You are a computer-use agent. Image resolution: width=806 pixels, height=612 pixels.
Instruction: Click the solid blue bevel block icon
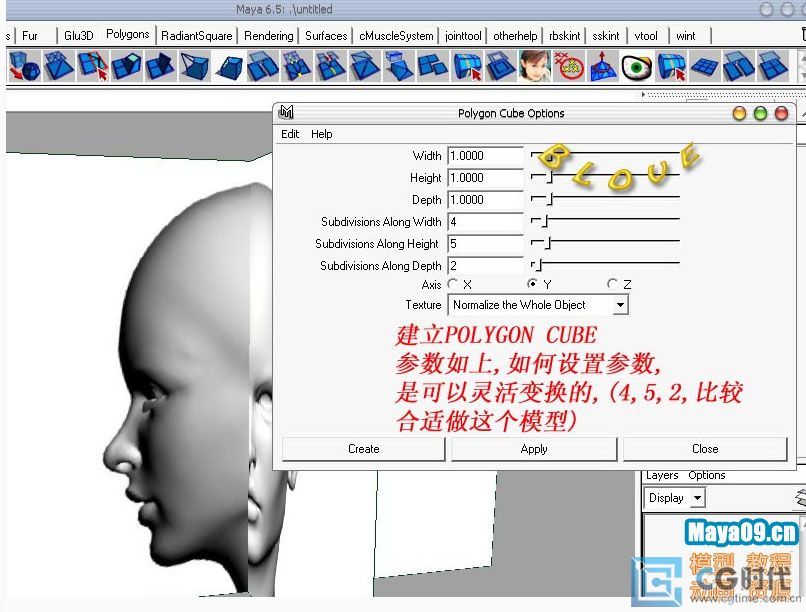pyautogui.click(x=229, y=66)
